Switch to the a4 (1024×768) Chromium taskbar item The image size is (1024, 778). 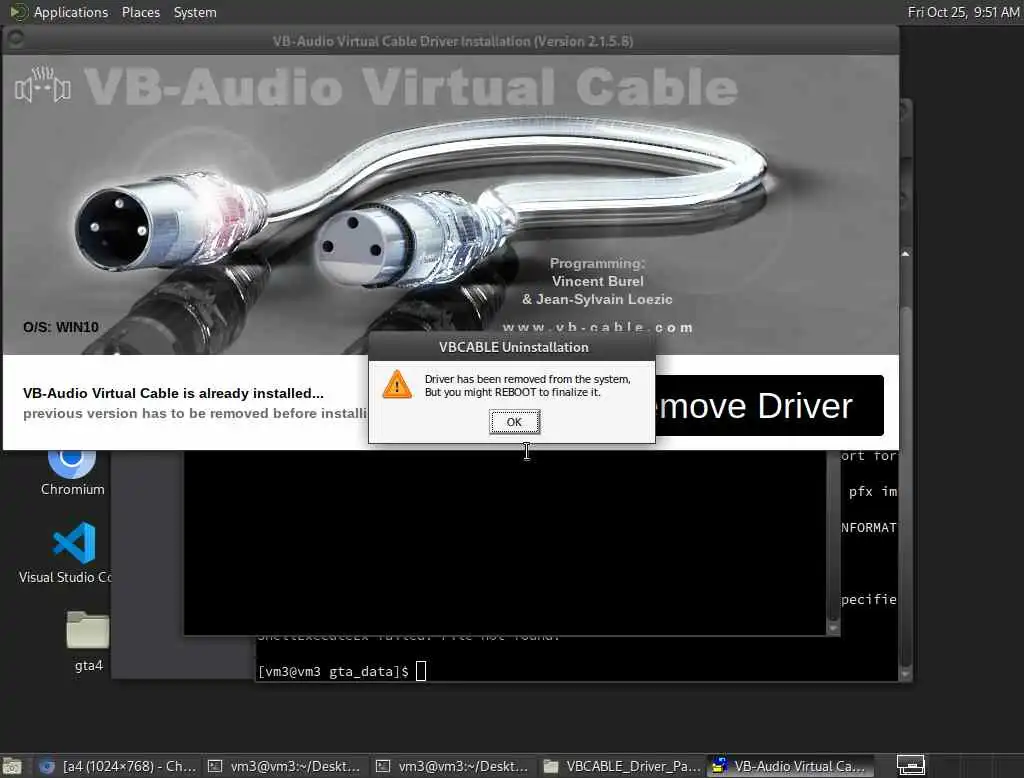118,766
